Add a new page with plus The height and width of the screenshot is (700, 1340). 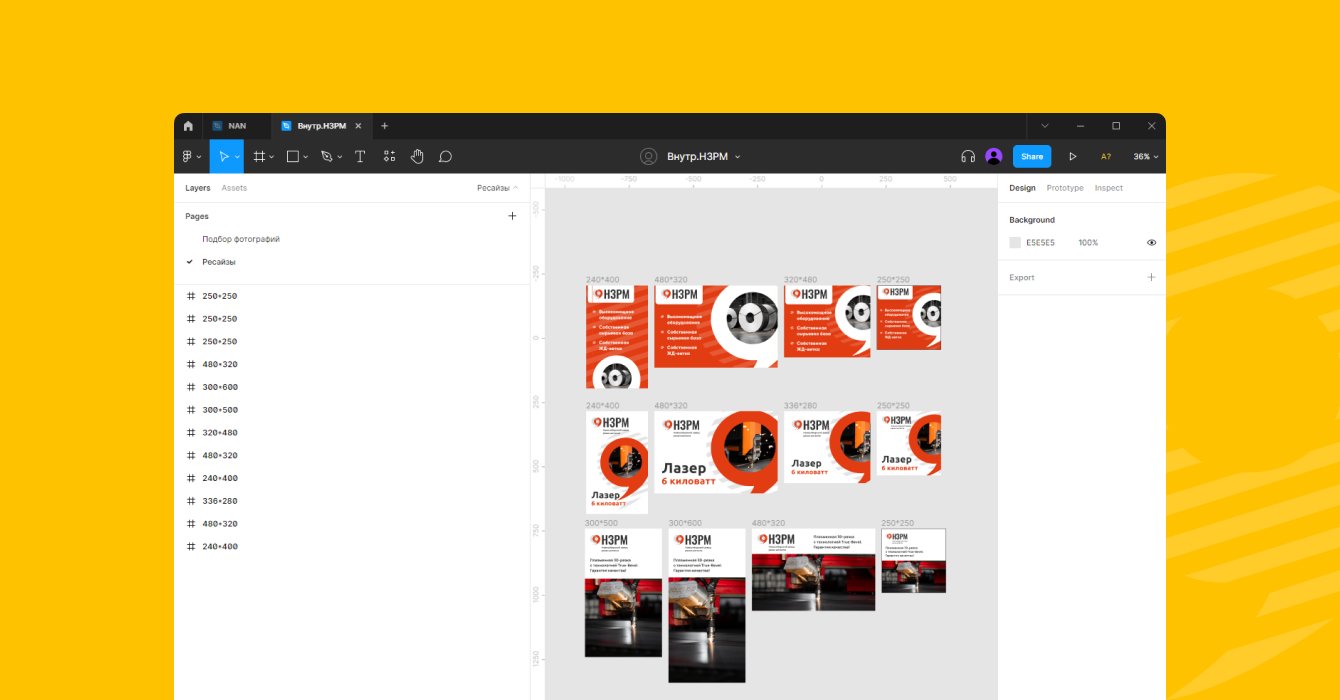tap(512, 216)
